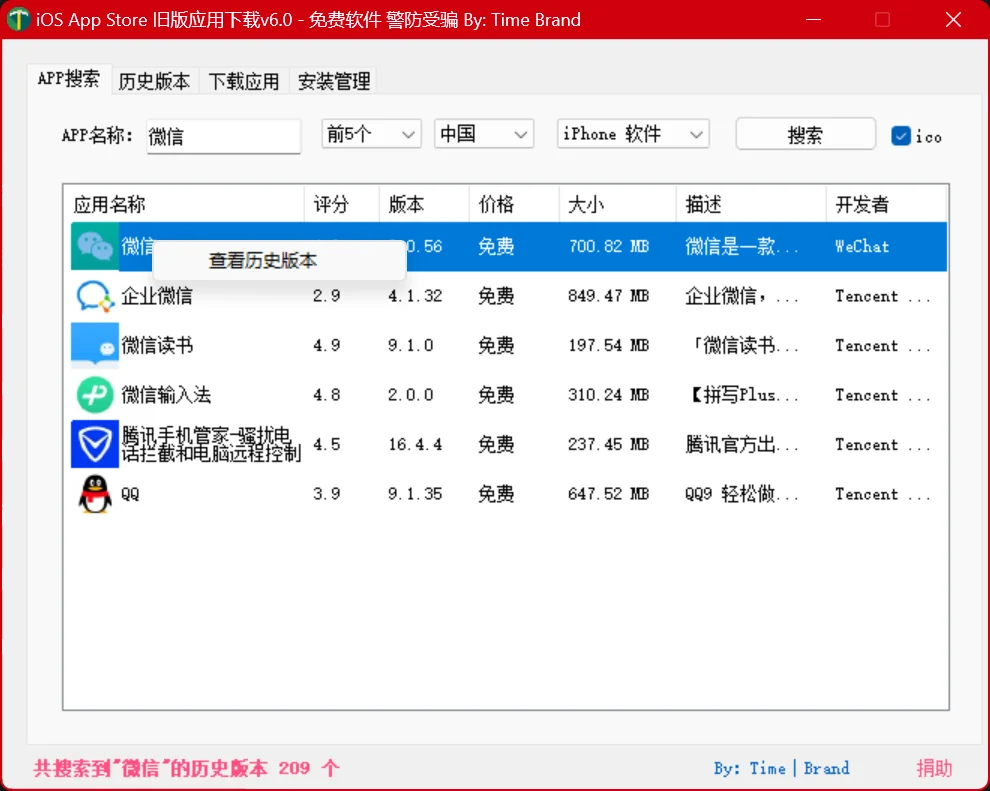Click the app icon in the title bar
Screen dimensions: 990x791
click(17, 19)
